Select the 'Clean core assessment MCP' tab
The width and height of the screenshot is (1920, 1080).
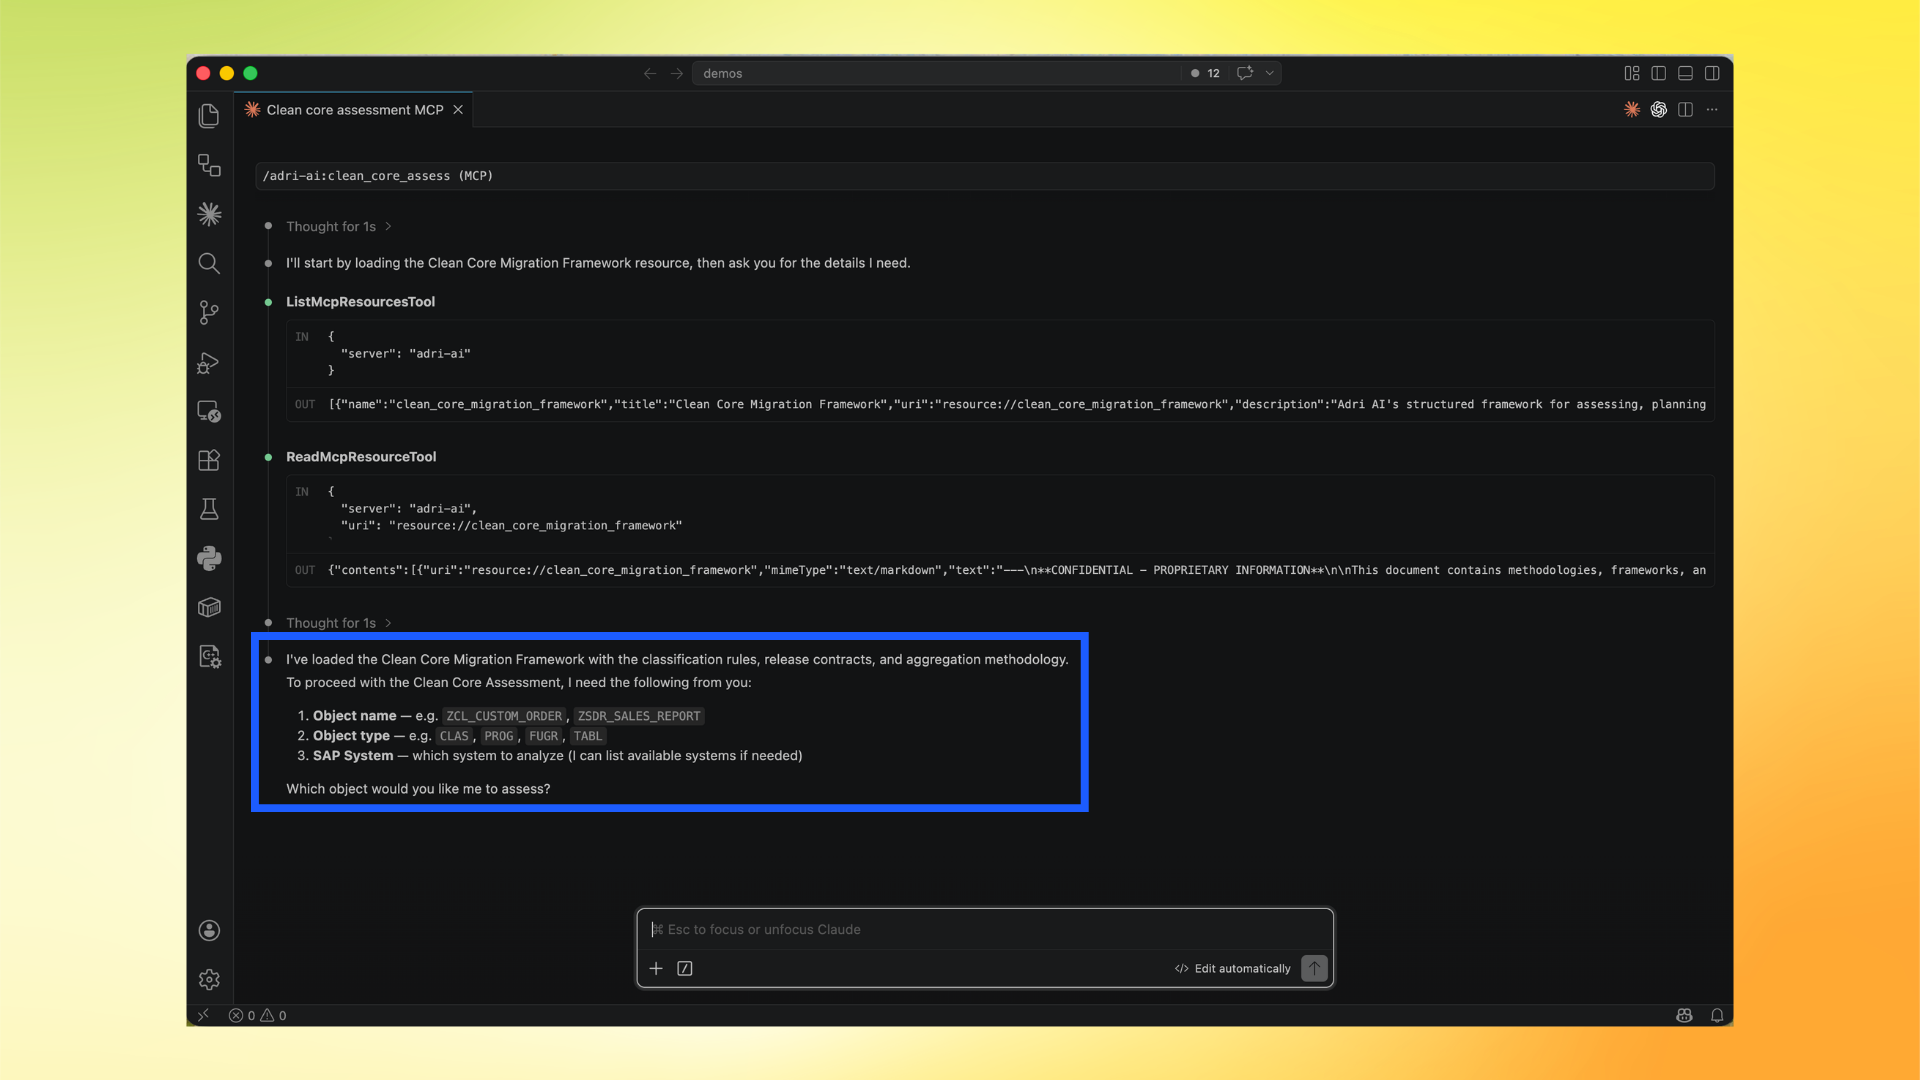[352, 110]
